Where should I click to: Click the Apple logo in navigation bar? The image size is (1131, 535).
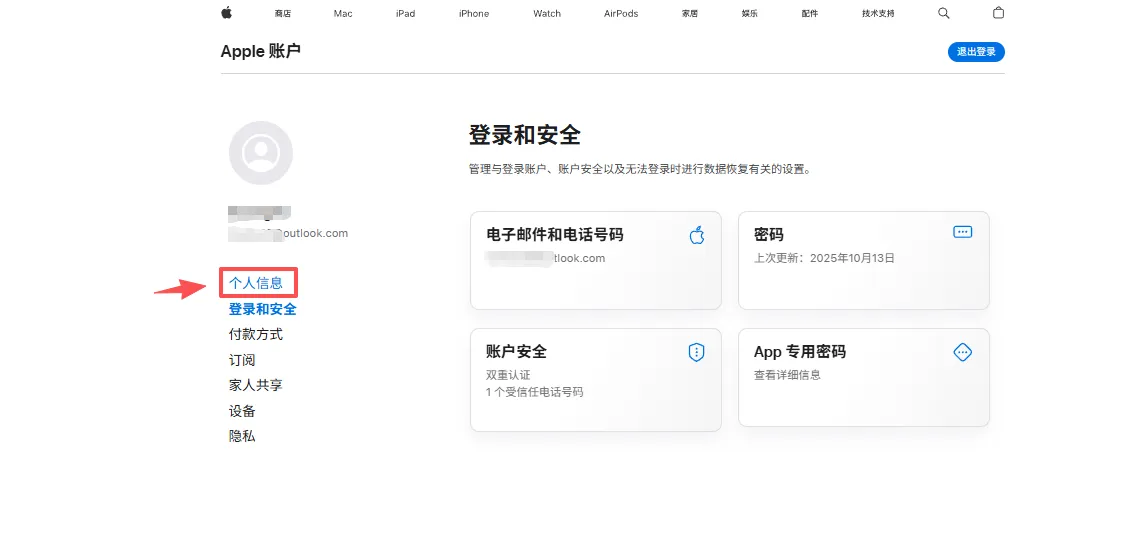[226, 13]
